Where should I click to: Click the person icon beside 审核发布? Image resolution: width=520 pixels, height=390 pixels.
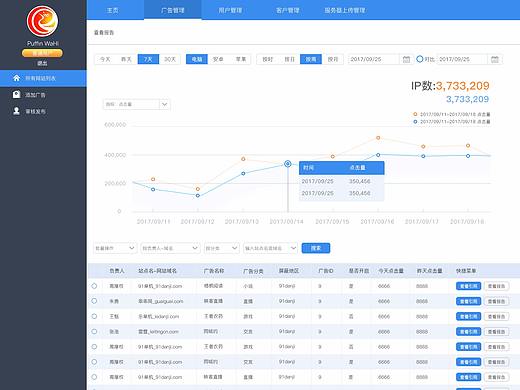(16, 111)
